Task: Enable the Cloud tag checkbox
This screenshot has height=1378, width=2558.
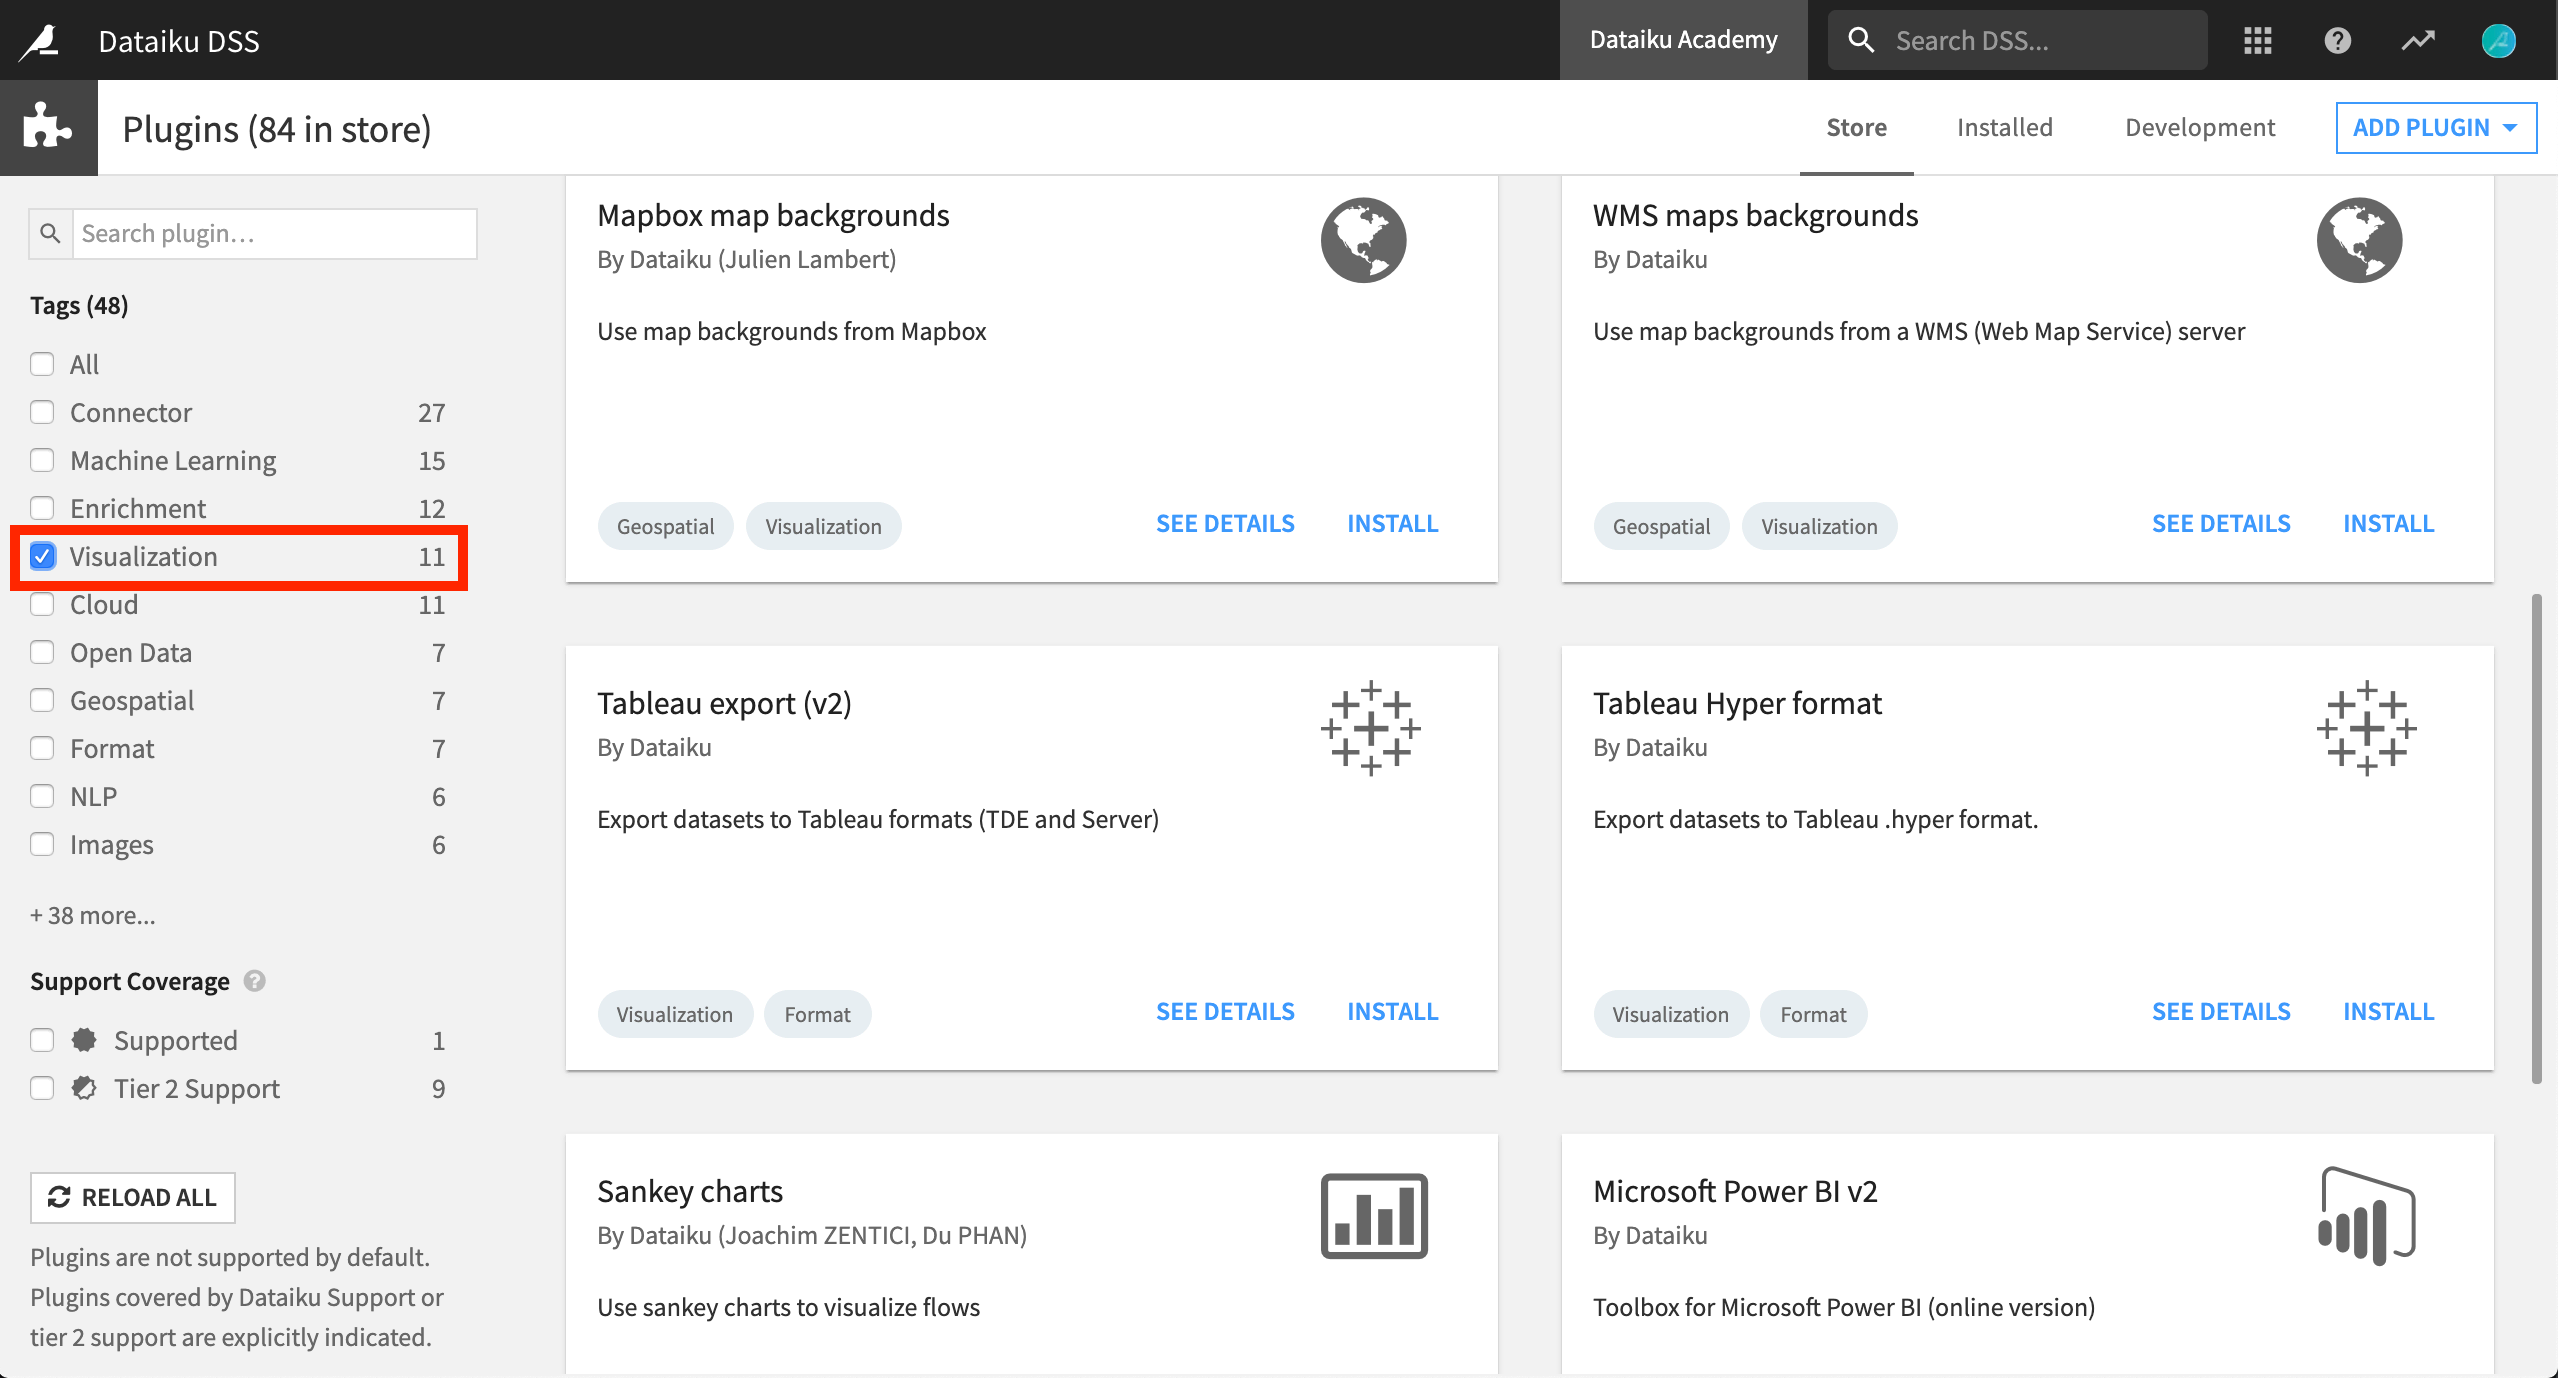Action: click(42, 604)
